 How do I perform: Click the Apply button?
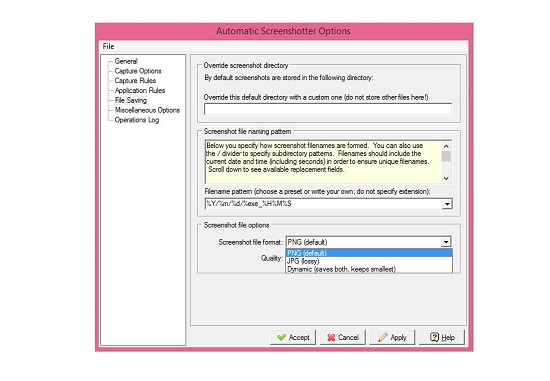click(392, 337)
